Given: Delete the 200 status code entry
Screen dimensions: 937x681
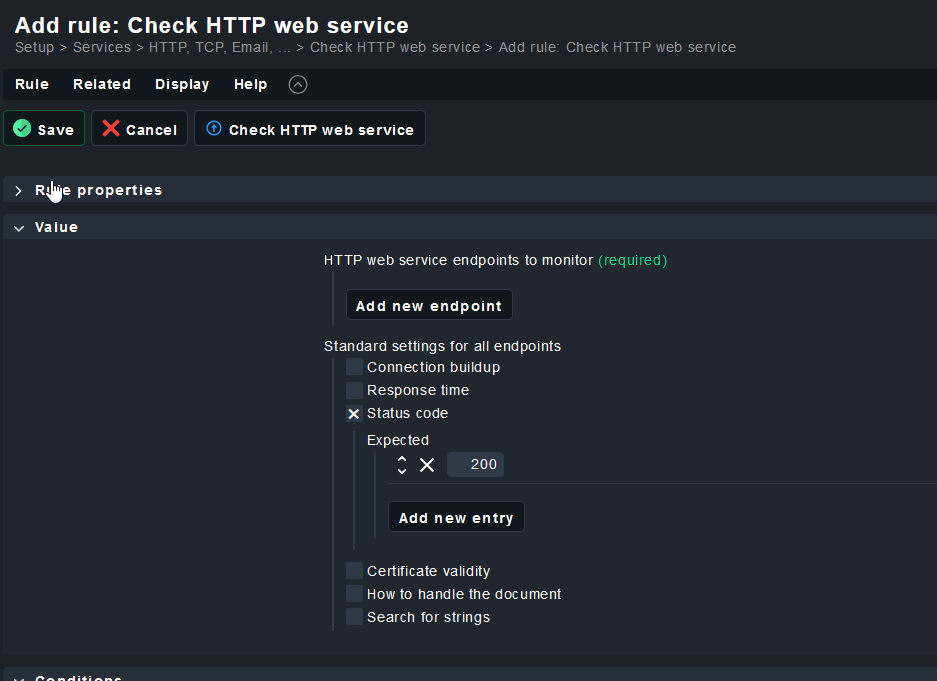Looking at the screenshot, I should (x=427, y=465).
